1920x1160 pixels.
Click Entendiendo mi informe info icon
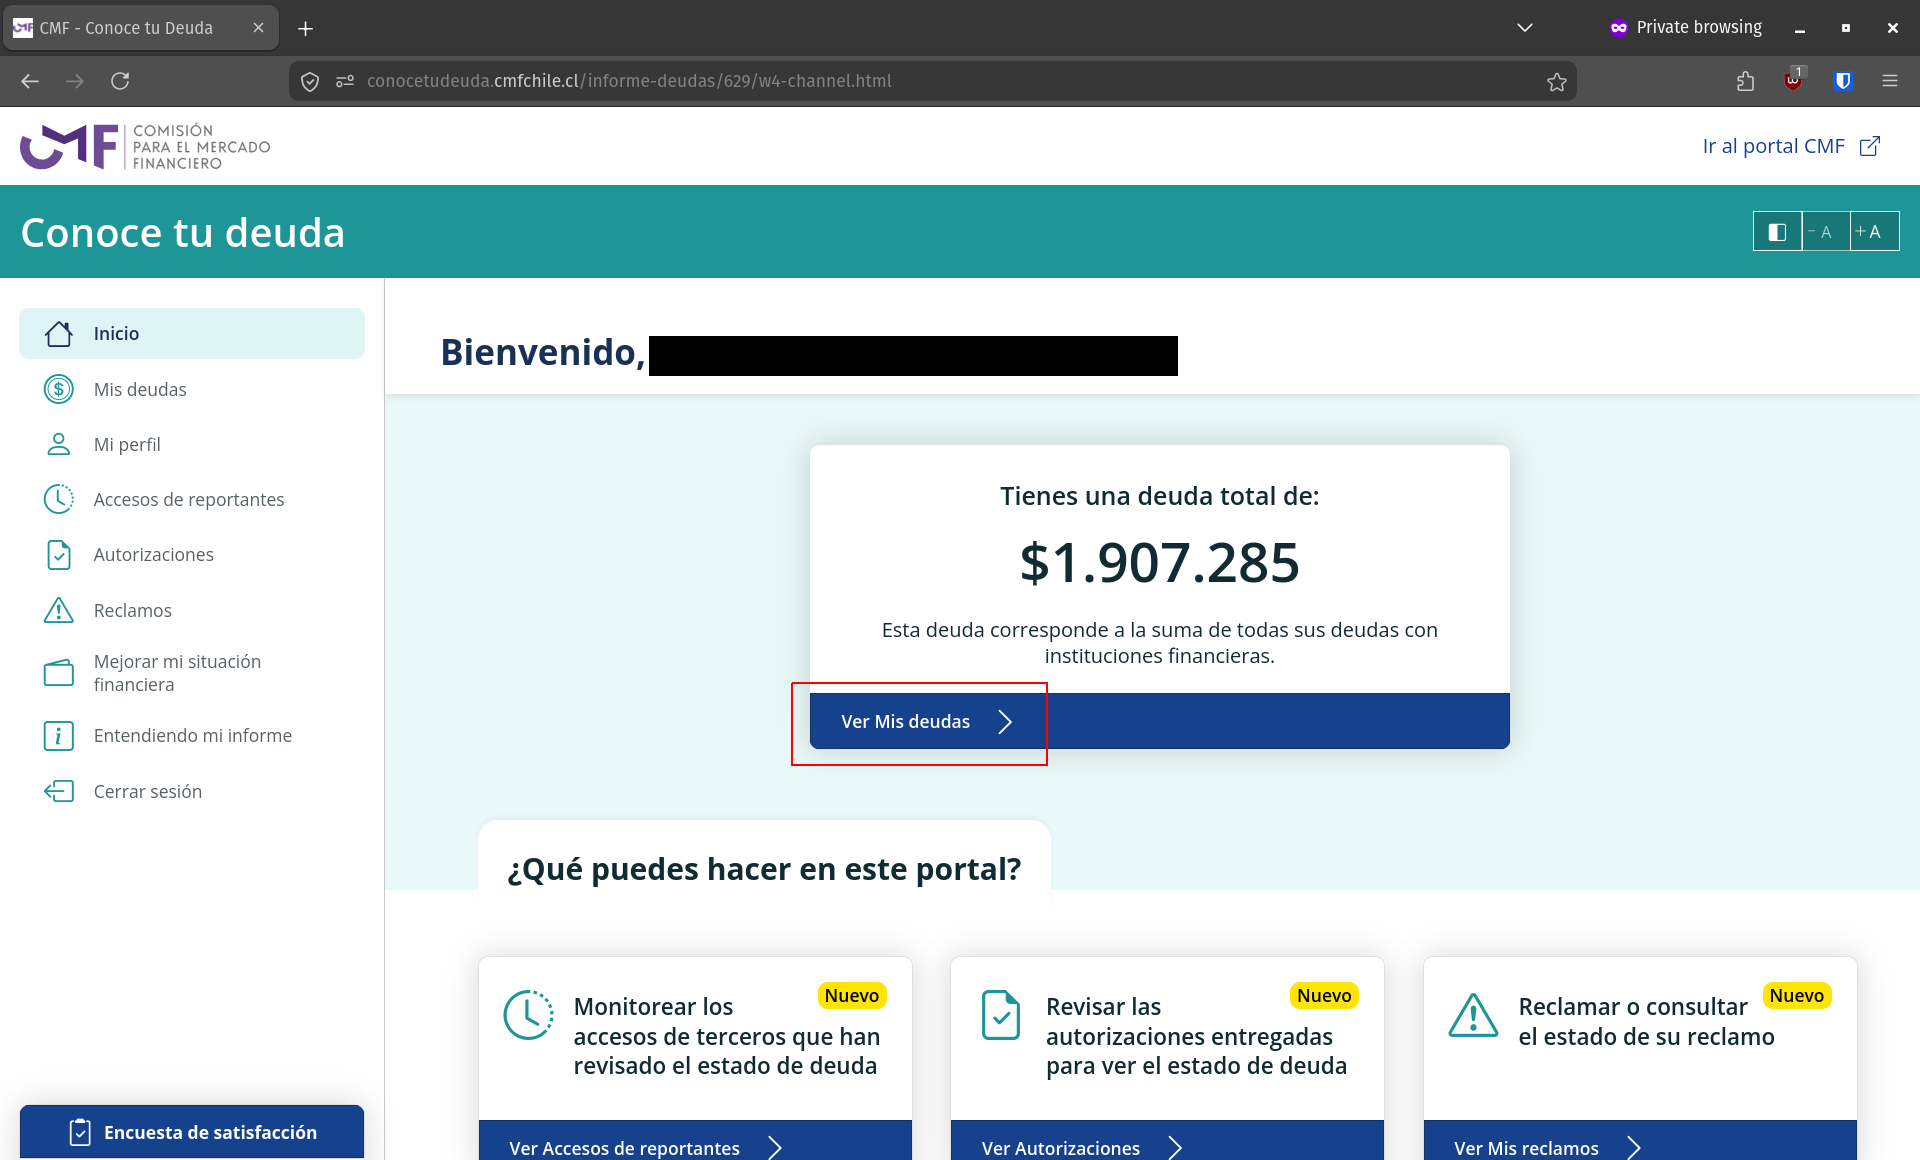(x=59, y=736)
